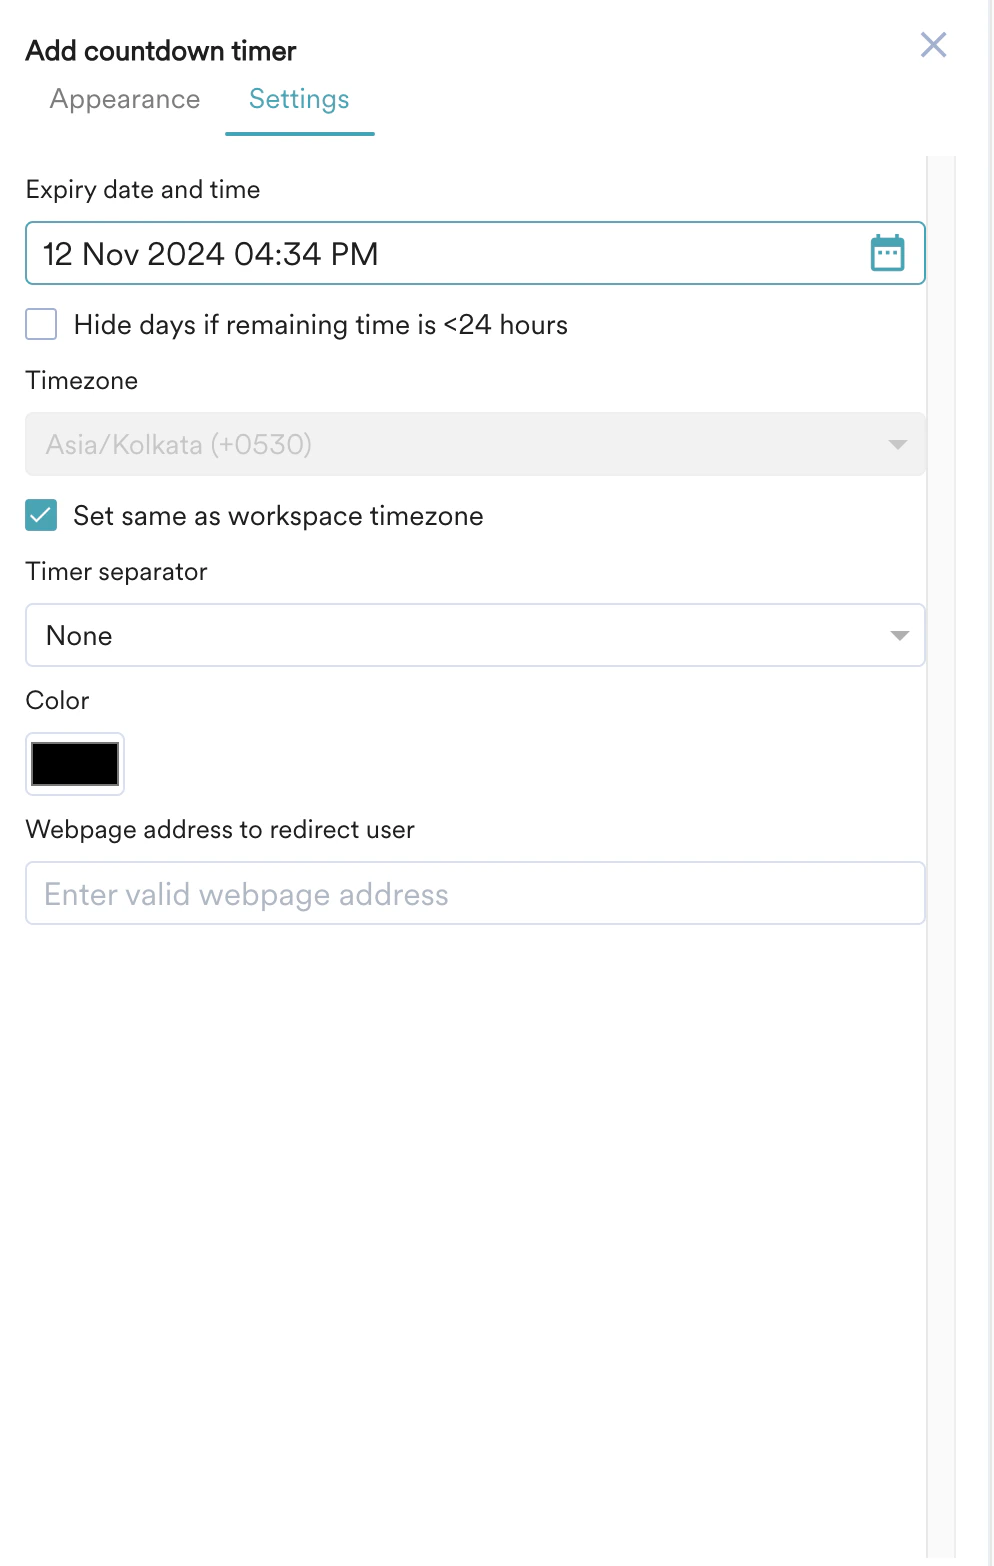Expand the separator options showing None
Image resolution: width=994 pixels, height=1566 pixels.
click(x=475, y=634)
